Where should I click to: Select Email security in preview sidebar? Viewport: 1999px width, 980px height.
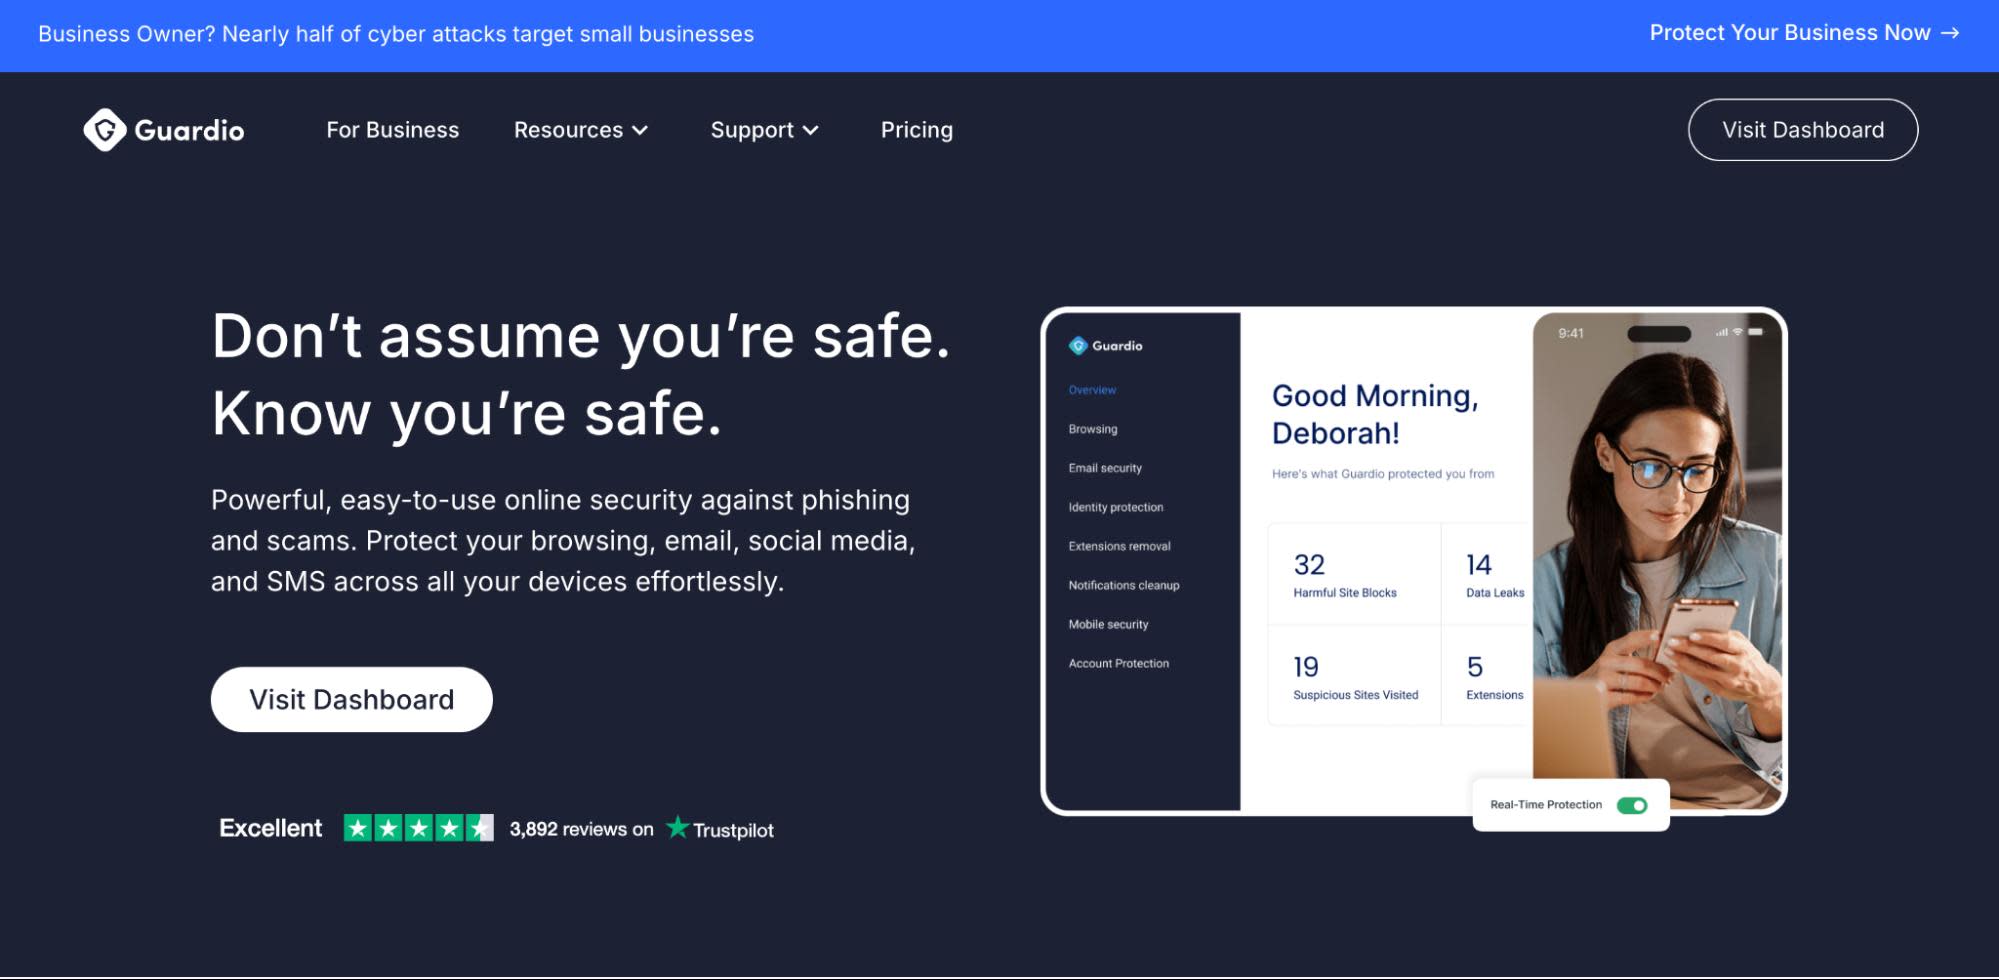tap(1105, 468)
